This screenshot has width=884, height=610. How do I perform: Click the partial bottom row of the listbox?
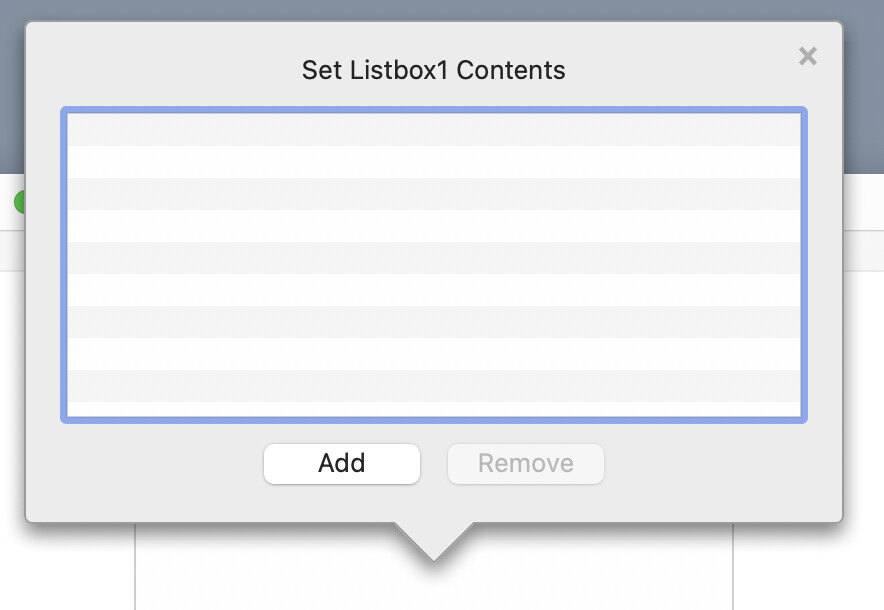[x=434, y=409]
